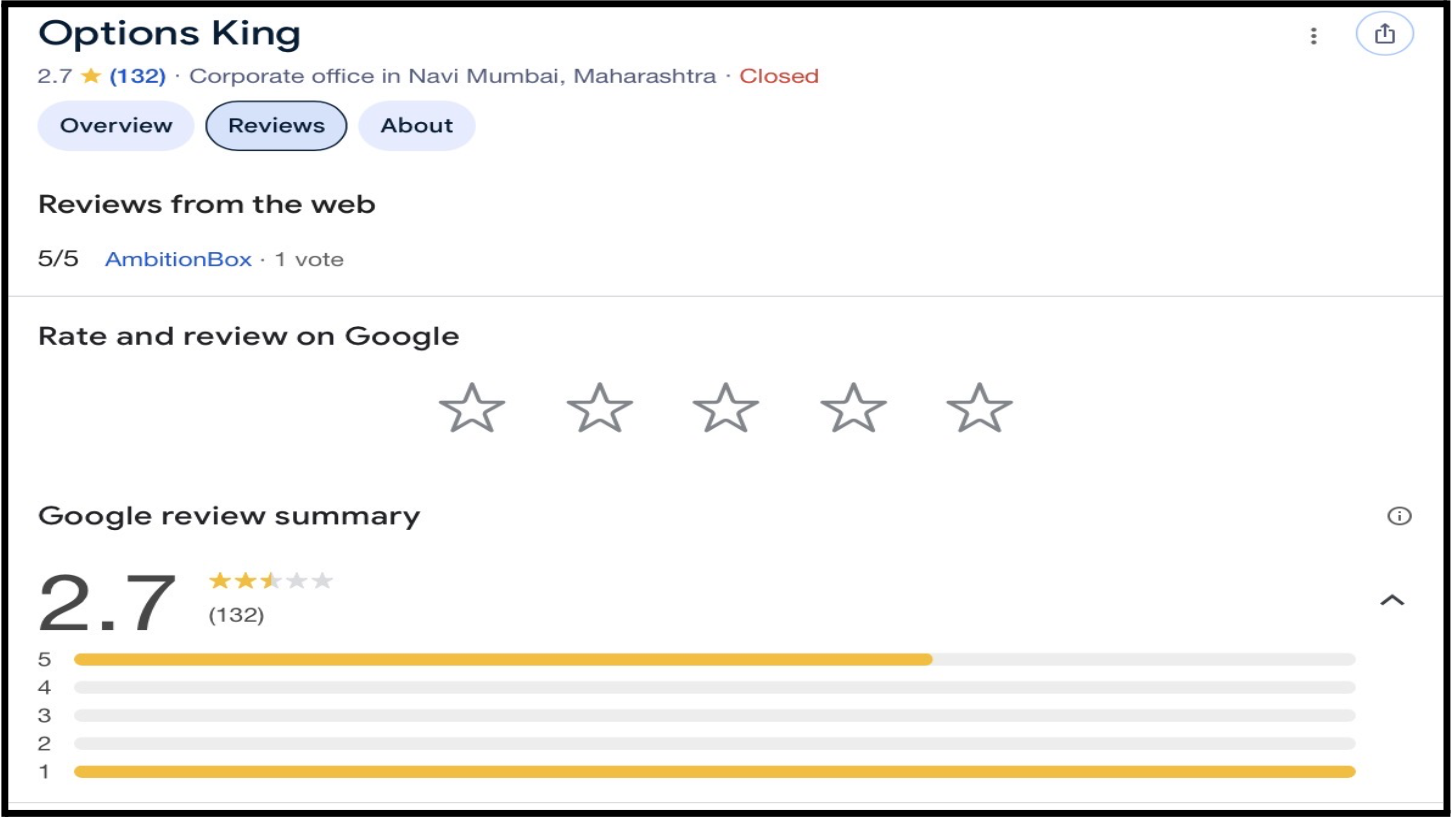Click the fifth star in the summary row
The image size is (1456, 820).
[x=323, y=578]
